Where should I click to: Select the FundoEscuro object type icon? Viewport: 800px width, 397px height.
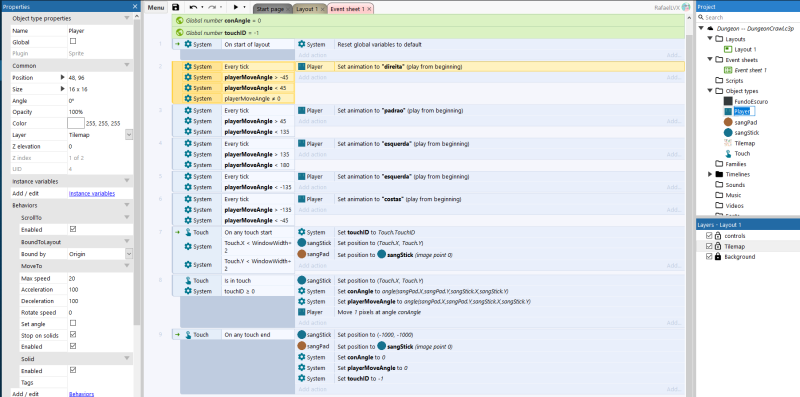click(x=729, y=102)
